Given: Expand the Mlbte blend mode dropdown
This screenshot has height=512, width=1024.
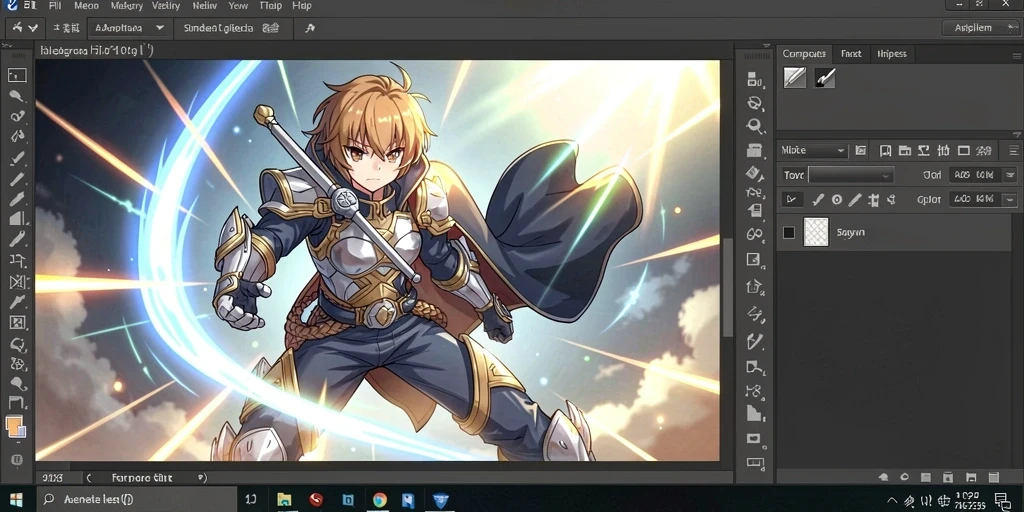Looking at the screenshot, I should coord(813,151).
